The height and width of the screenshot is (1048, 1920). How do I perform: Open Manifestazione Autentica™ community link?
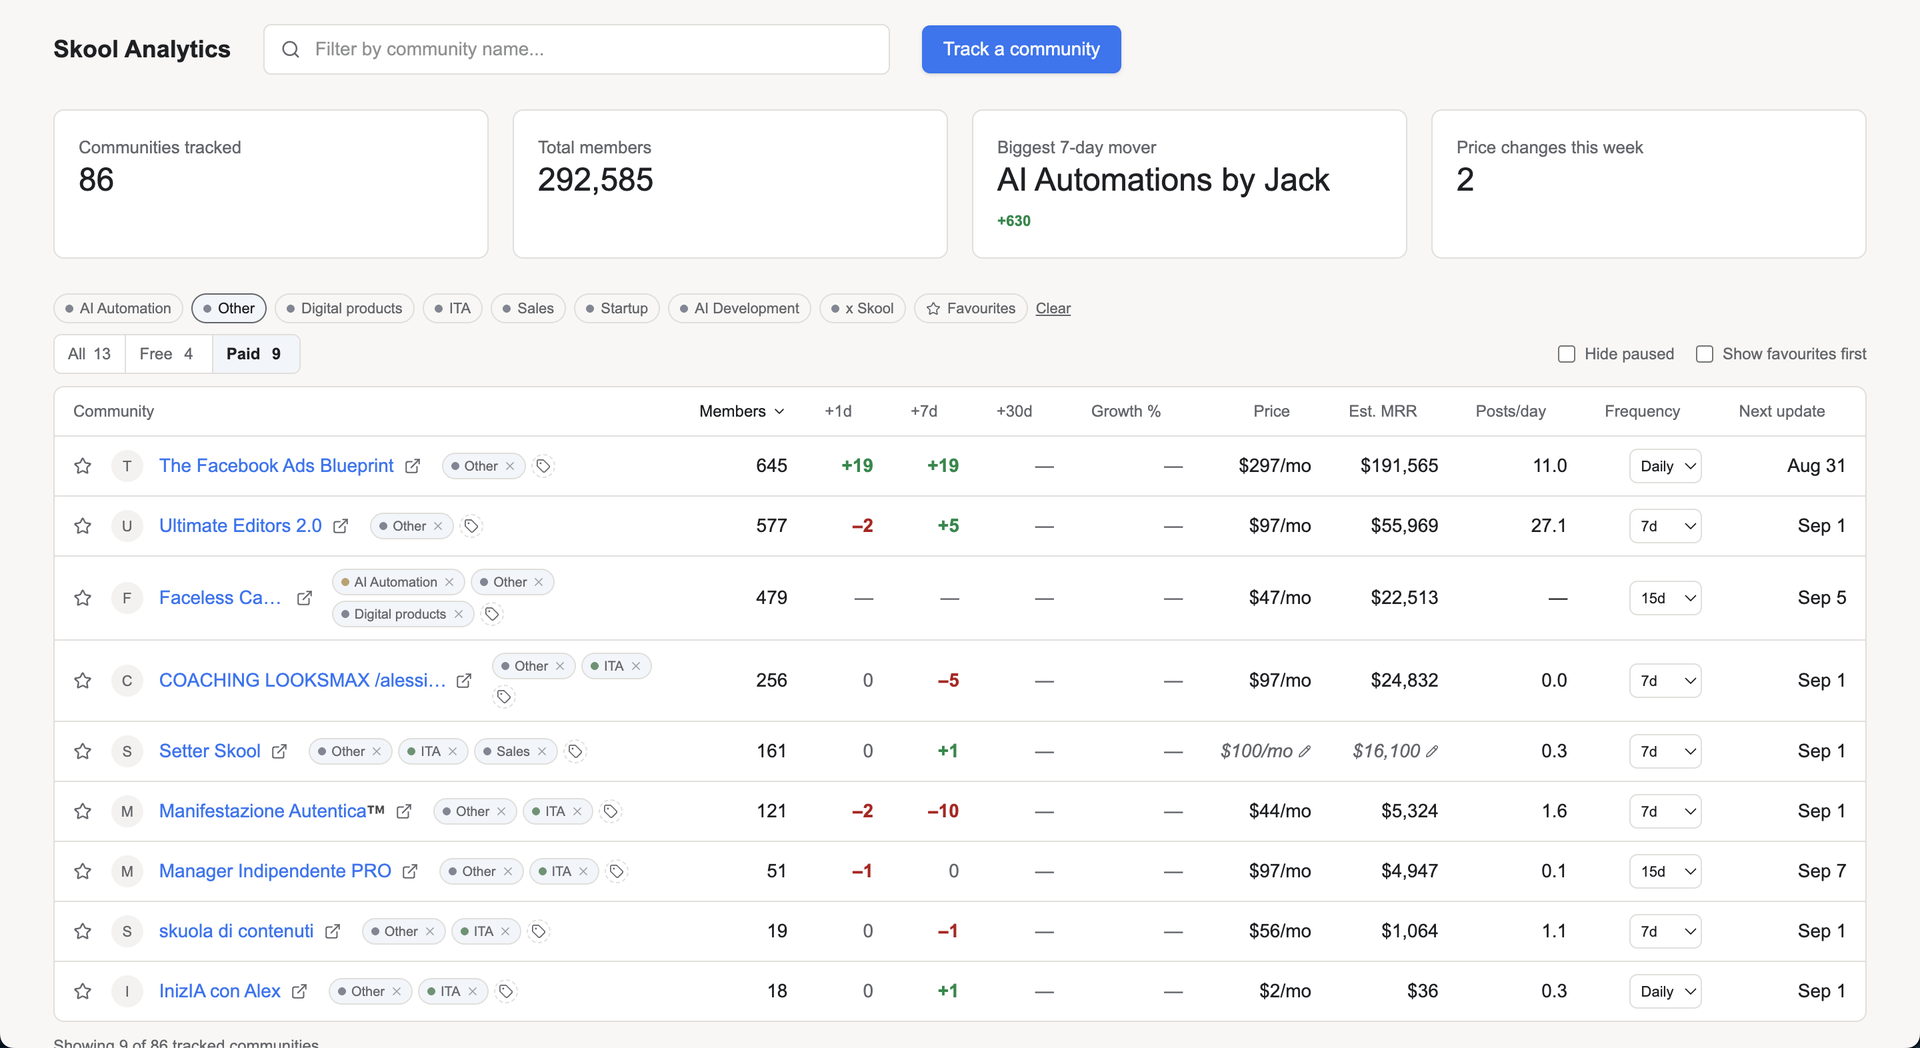pos(272,811)
